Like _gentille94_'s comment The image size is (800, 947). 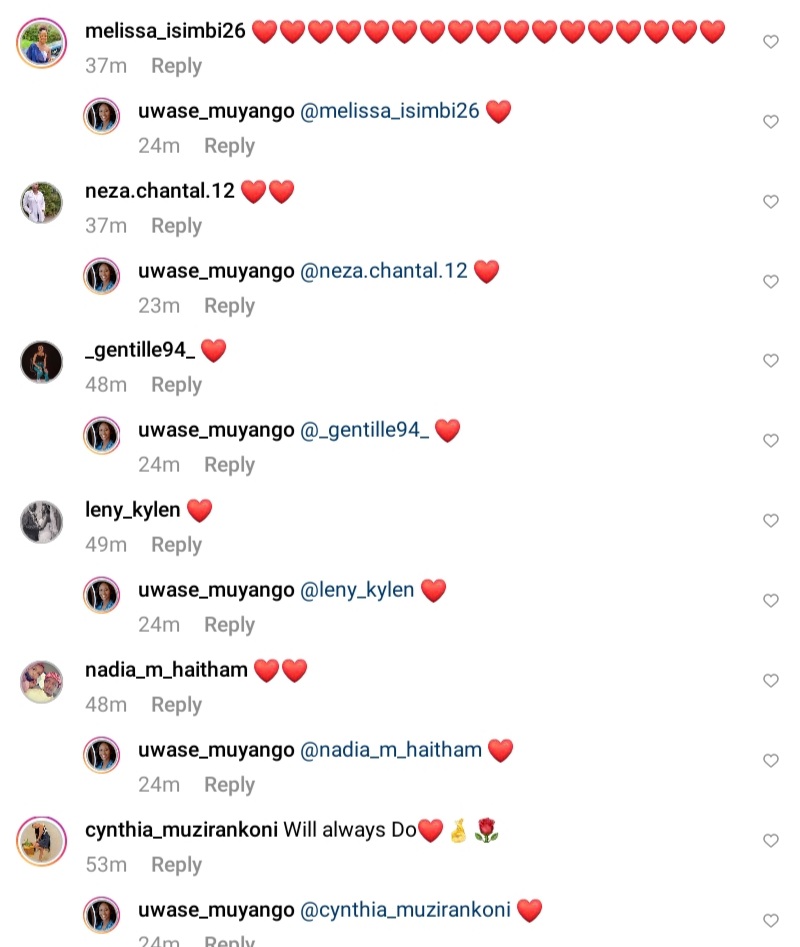pyautogui.click(x=770, y=361)
